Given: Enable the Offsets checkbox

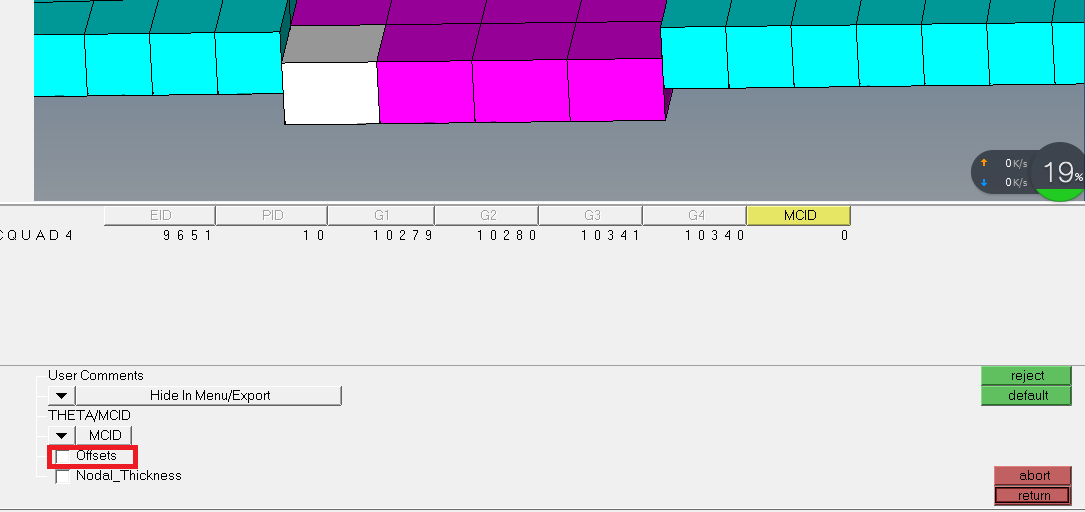Looking at the screenshot, I should point(64,456).
